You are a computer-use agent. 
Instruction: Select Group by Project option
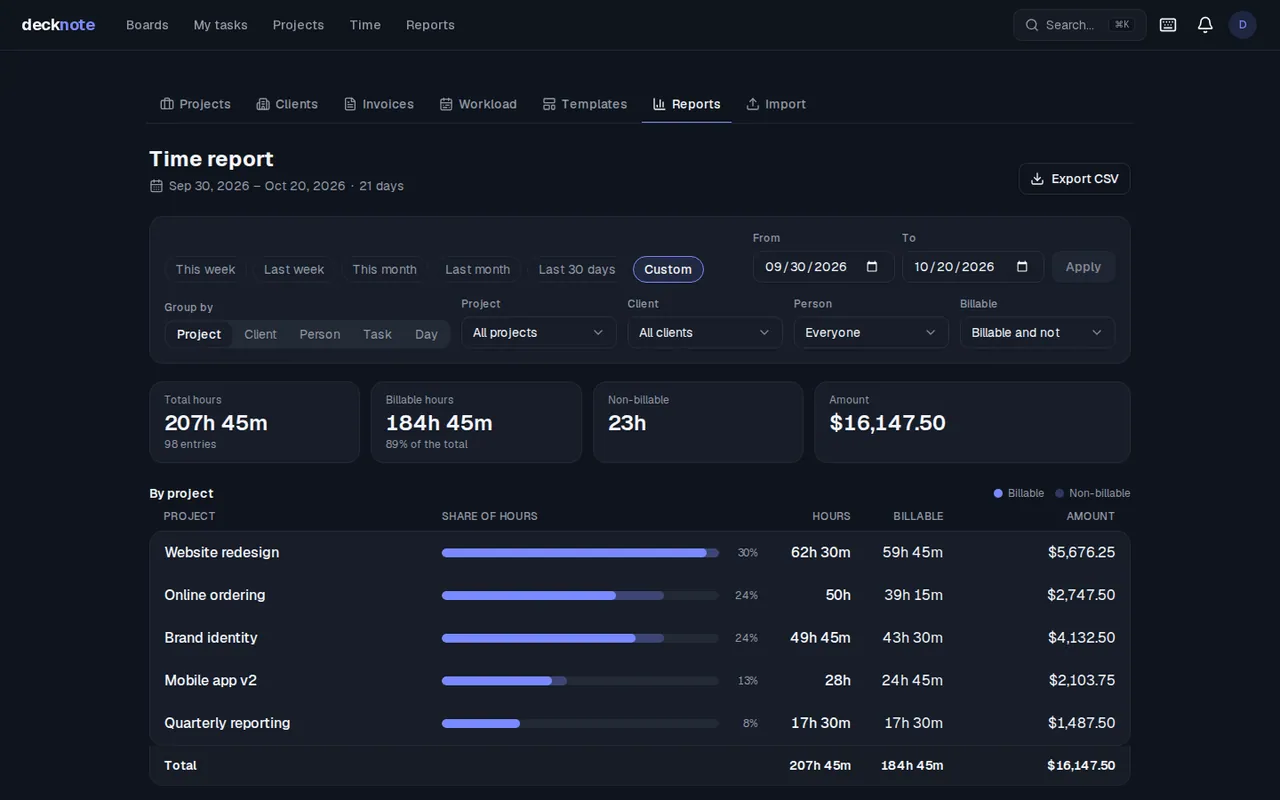199,334
